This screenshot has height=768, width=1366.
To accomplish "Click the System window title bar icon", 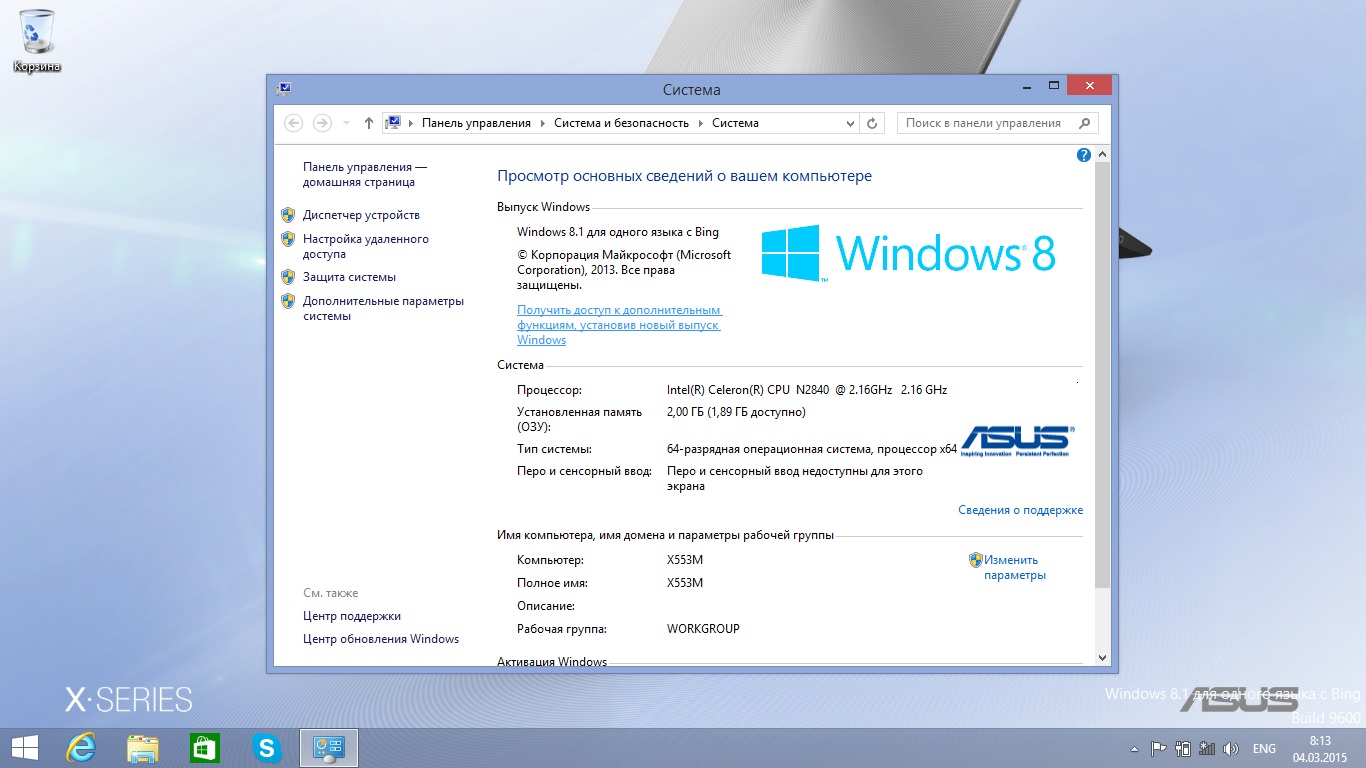I will (x=284, y=89).
